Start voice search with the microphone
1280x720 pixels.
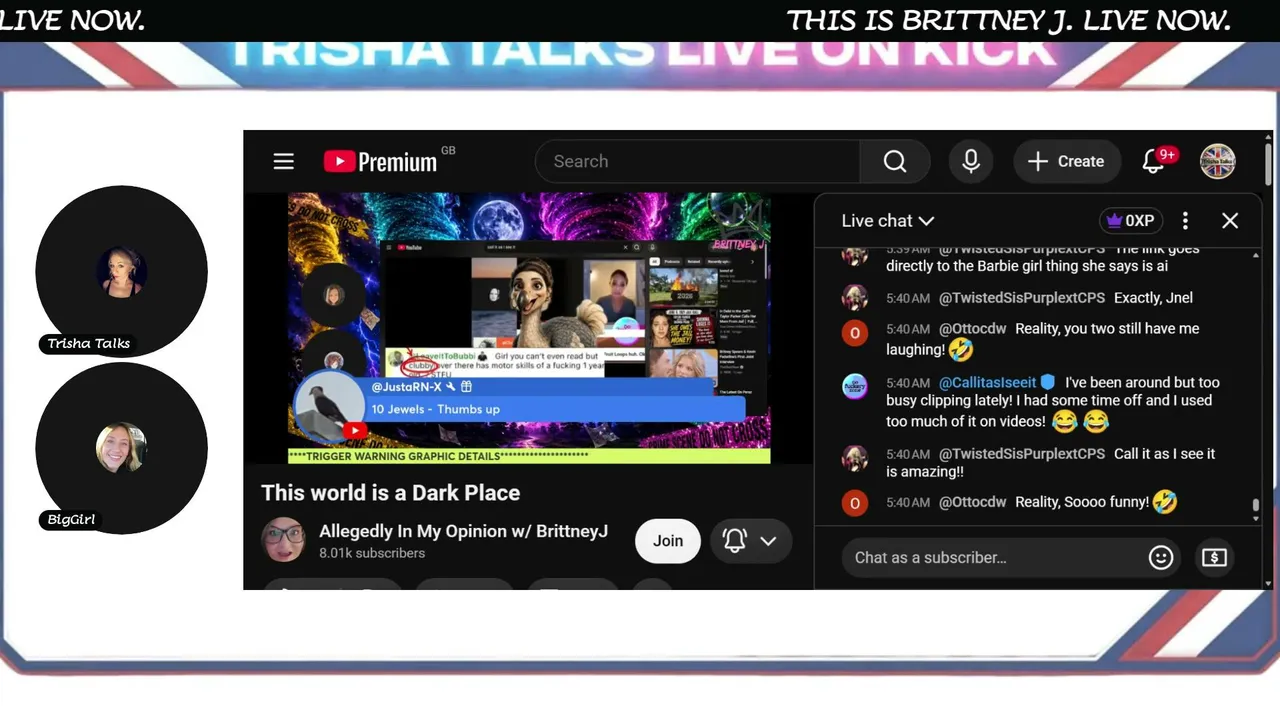(971, 161)
